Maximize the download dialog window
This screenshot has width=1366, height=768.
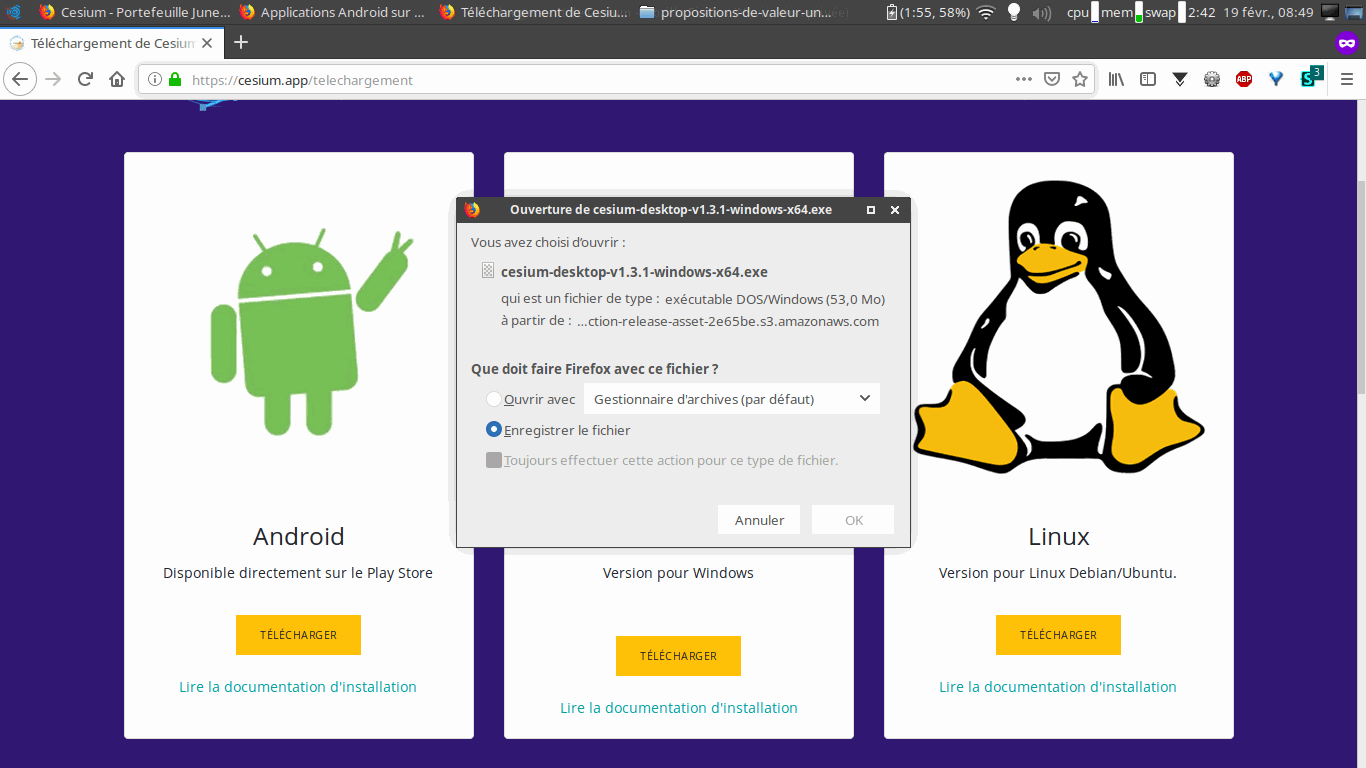871,210
